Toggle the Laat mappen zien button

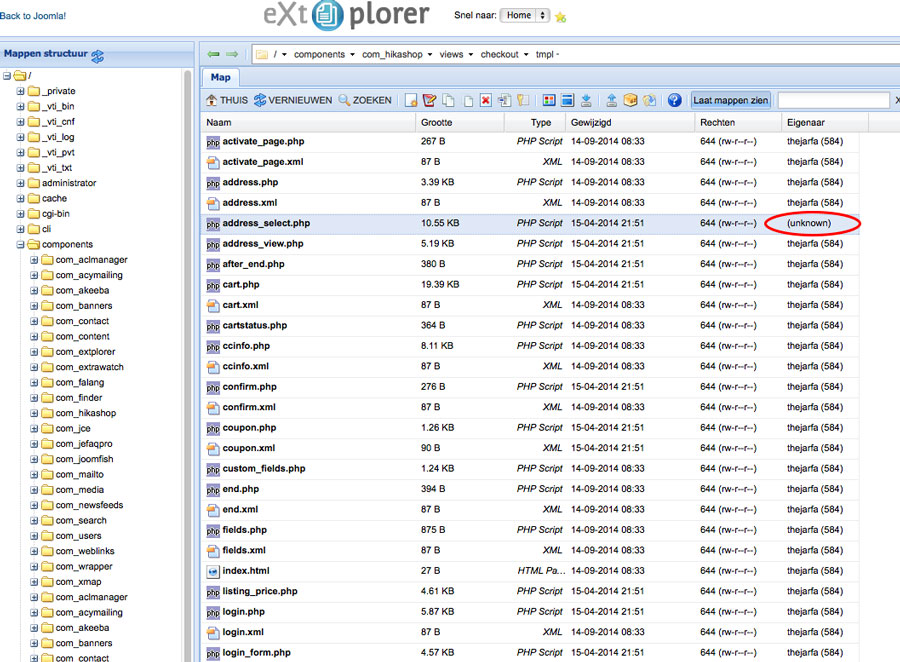(731, 100)
